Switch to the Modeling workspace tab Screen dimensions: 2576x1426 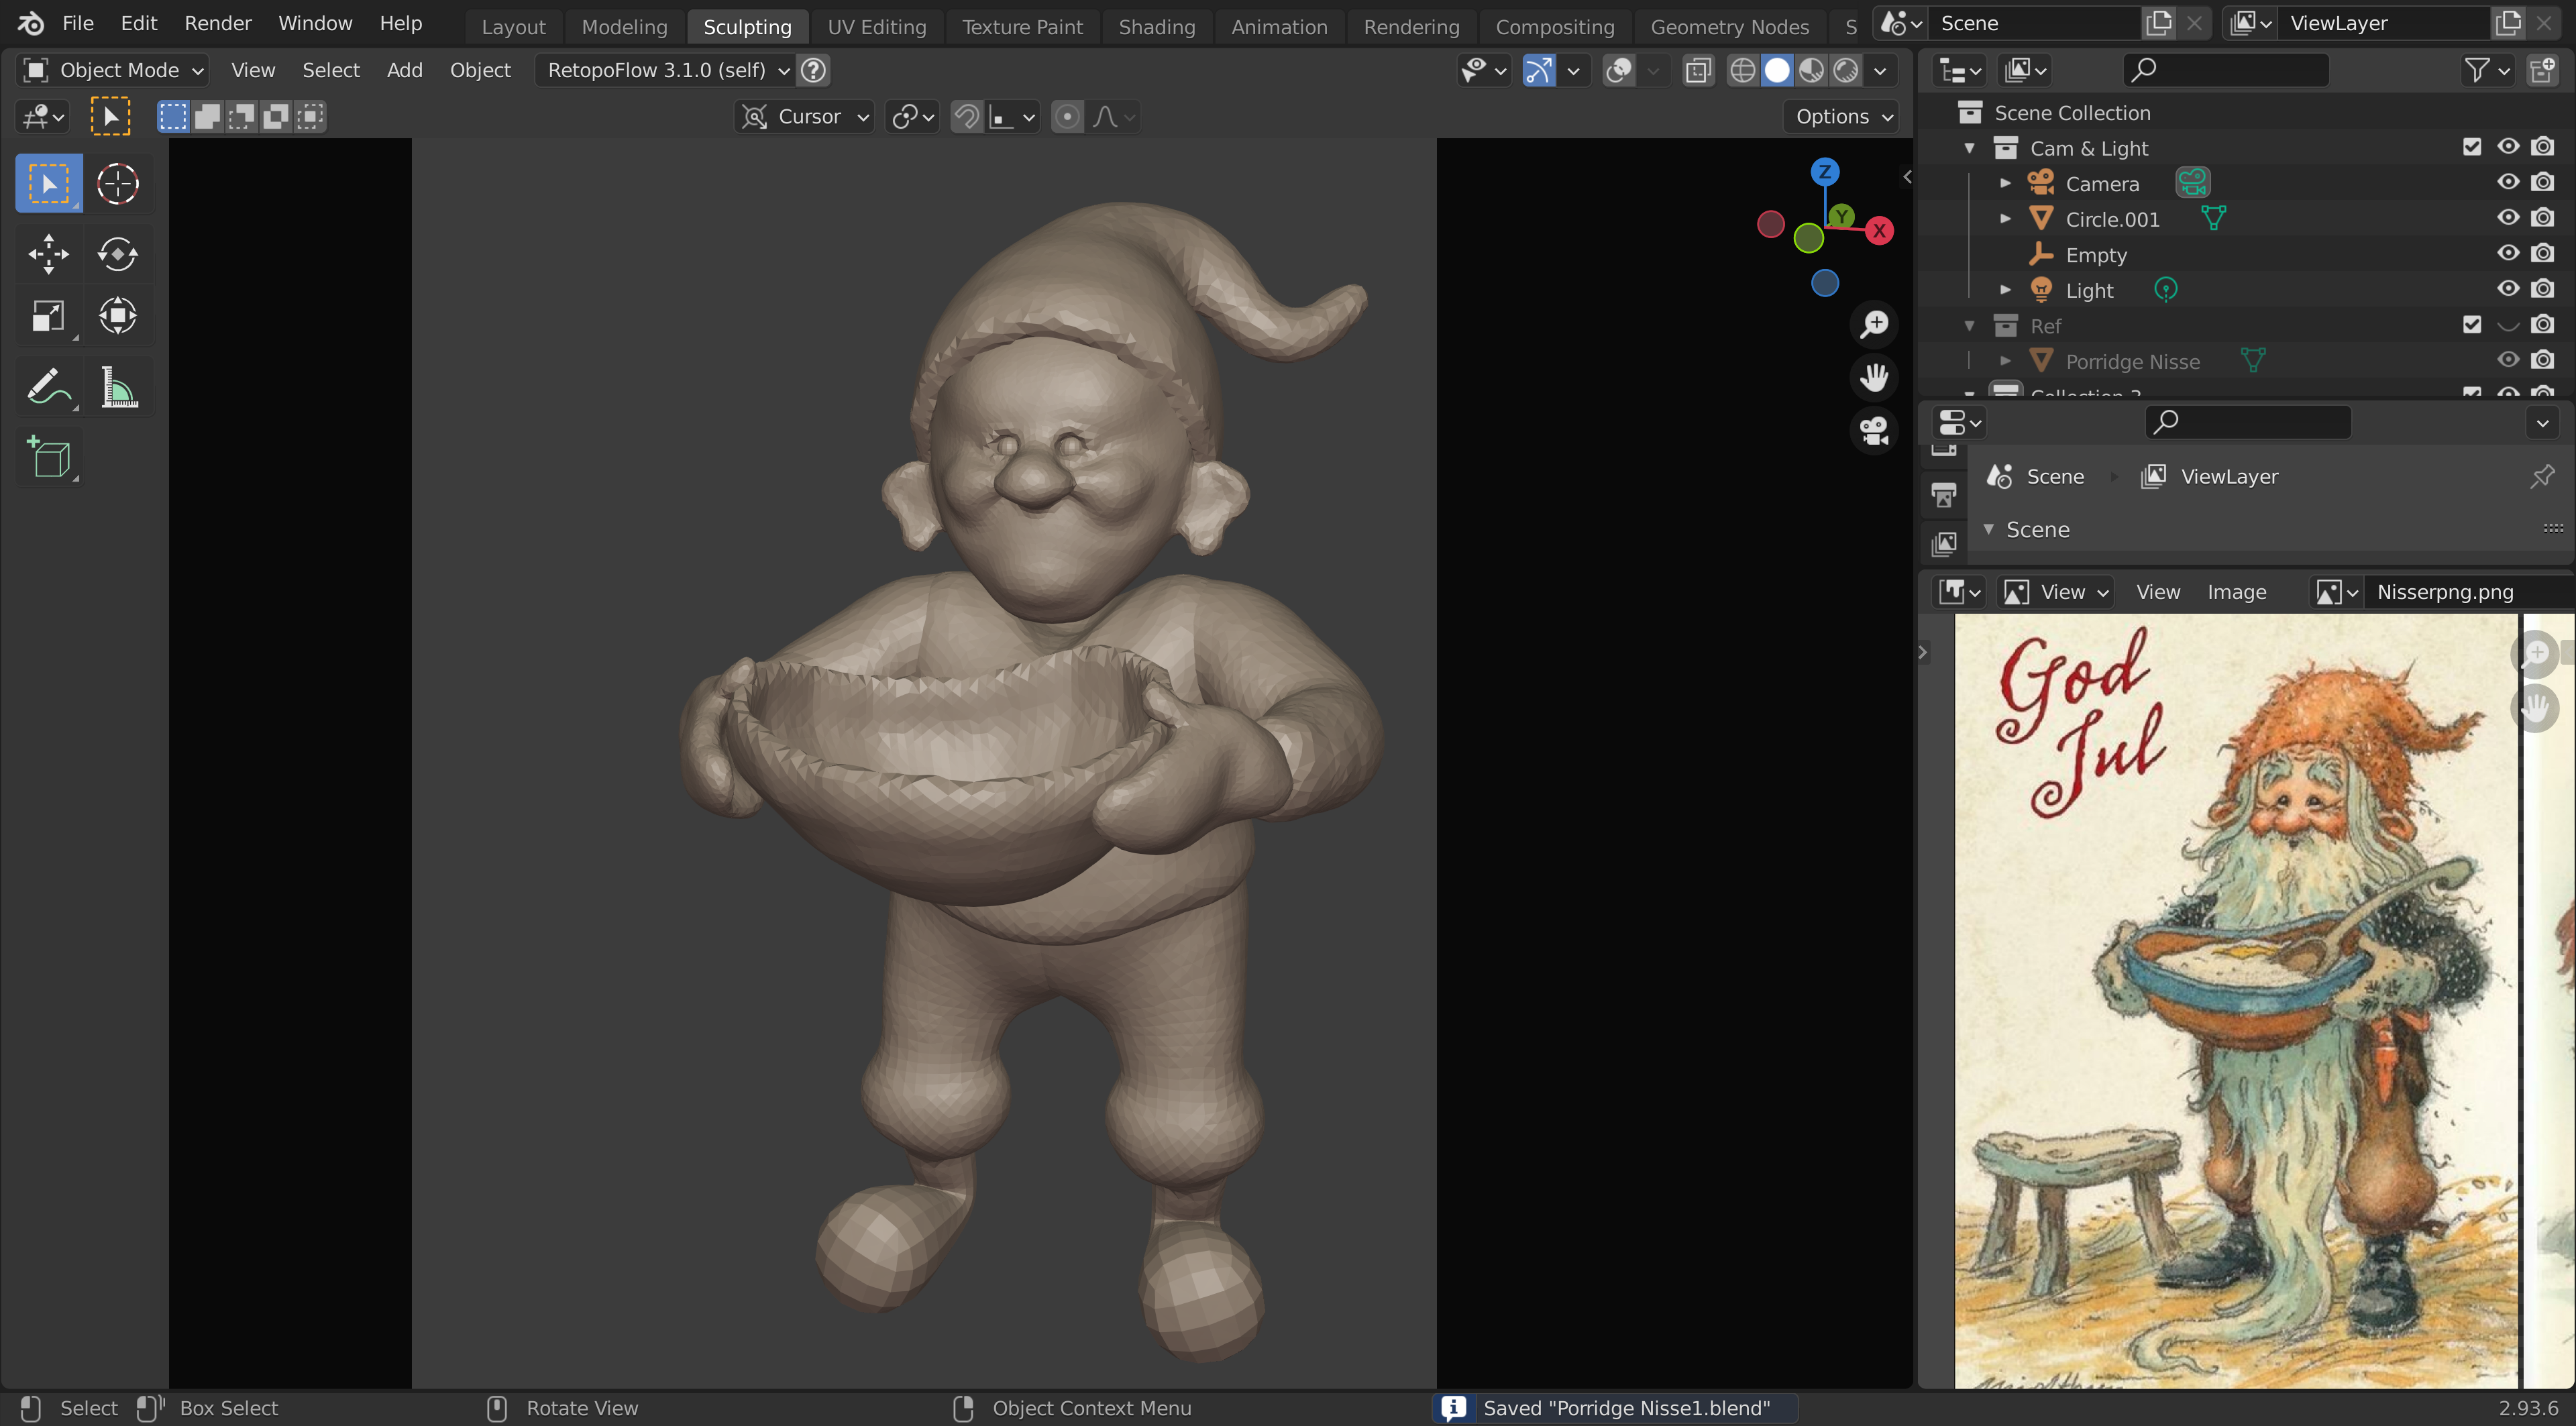click(x=624, y=27)
